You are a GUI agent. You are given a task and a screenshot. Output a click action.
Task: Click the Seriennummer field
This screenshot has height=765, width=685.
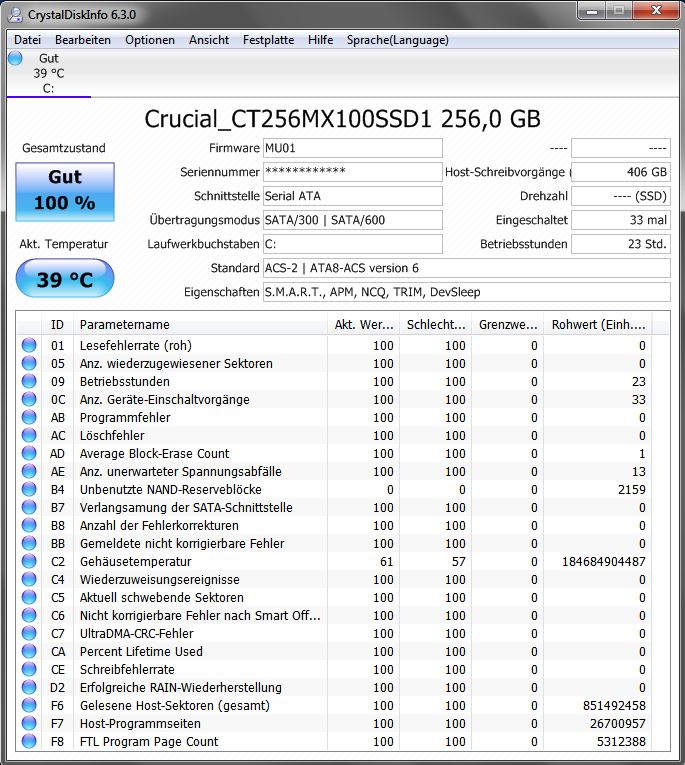(353, 172)
